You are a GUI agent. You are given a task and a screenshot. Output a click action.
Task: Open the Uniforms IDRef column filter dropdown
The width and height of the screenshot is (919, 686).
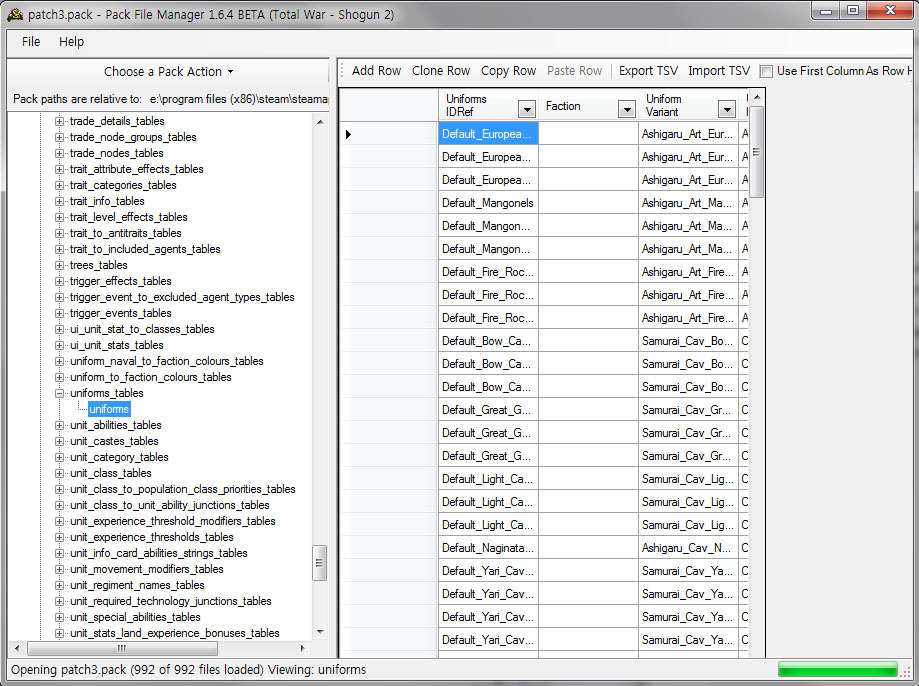pos(526,109)
